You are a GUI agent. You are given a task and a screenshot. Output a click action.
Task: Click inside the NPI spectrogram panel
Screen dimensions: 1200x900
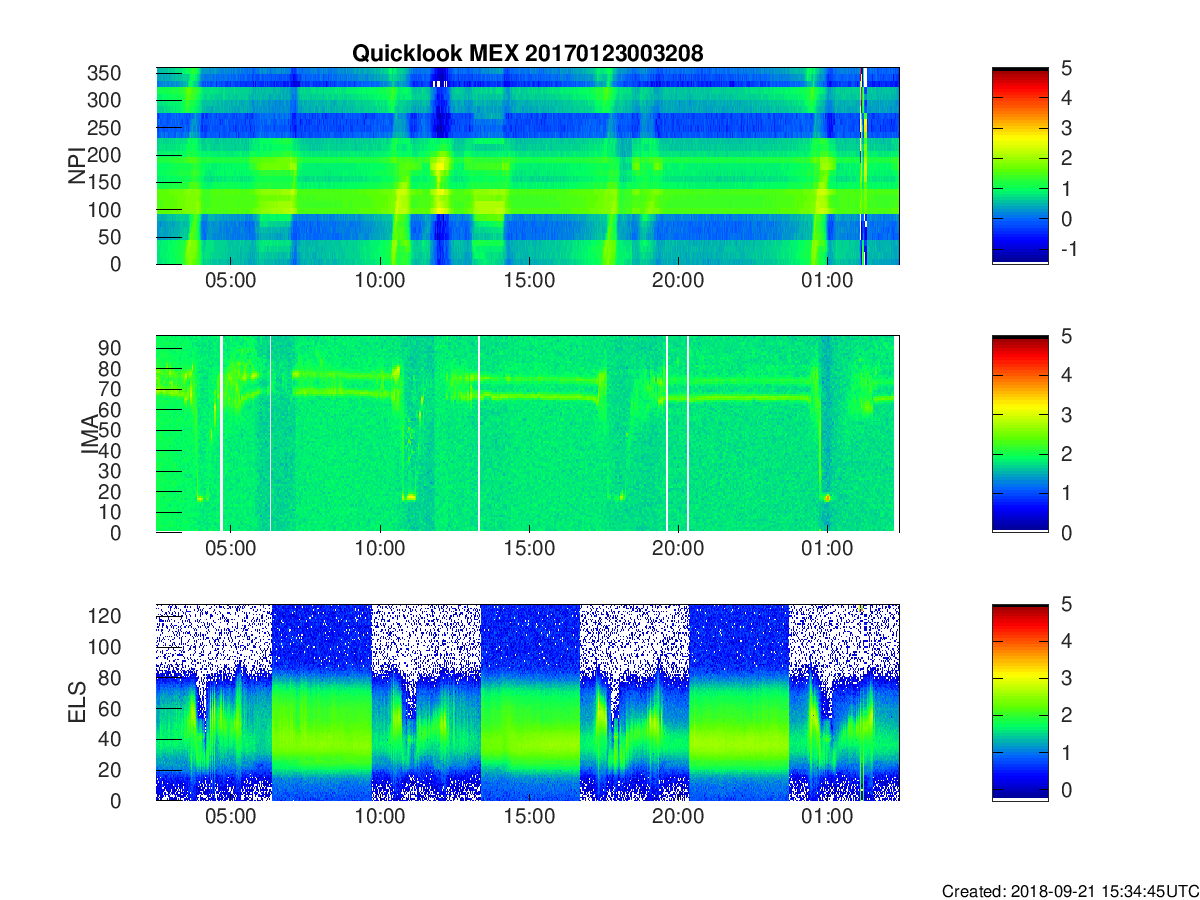point(527,166)
